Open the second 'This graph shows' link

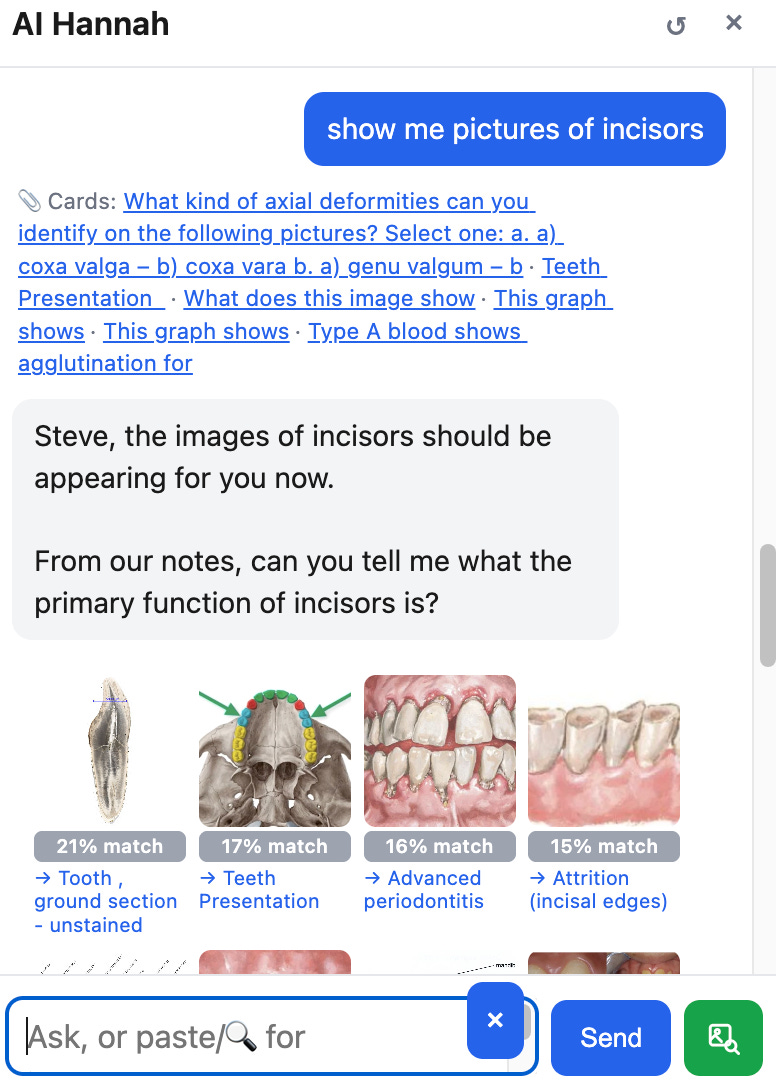point(196,331)
